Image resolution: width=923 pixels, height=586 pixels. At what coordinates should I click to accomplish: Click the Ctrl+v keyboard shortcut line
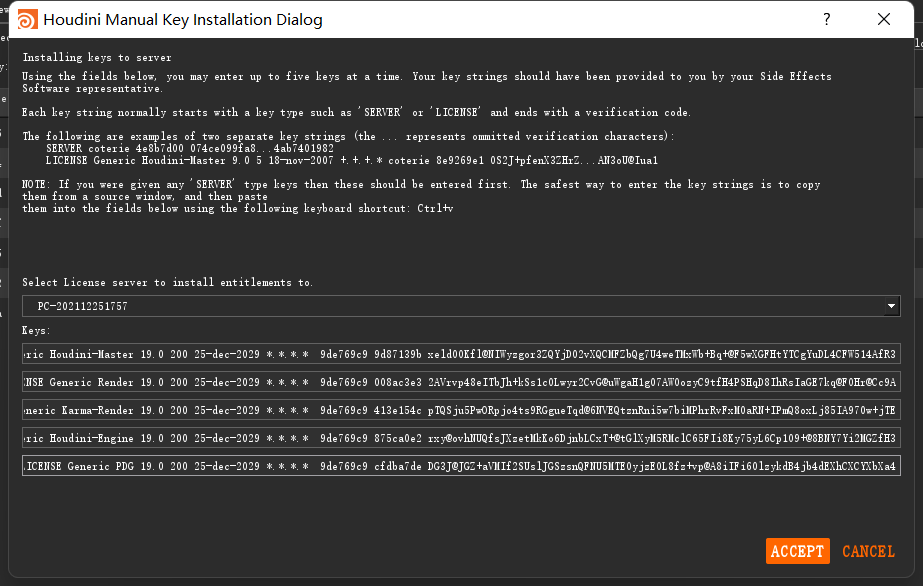237,208
